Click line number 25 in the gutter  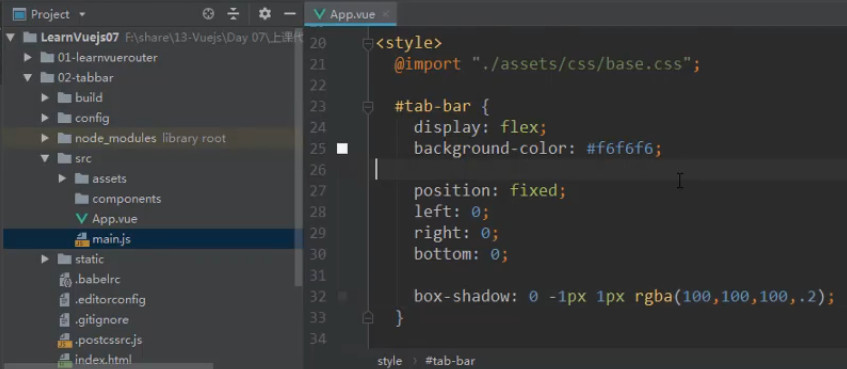(318, 149)
